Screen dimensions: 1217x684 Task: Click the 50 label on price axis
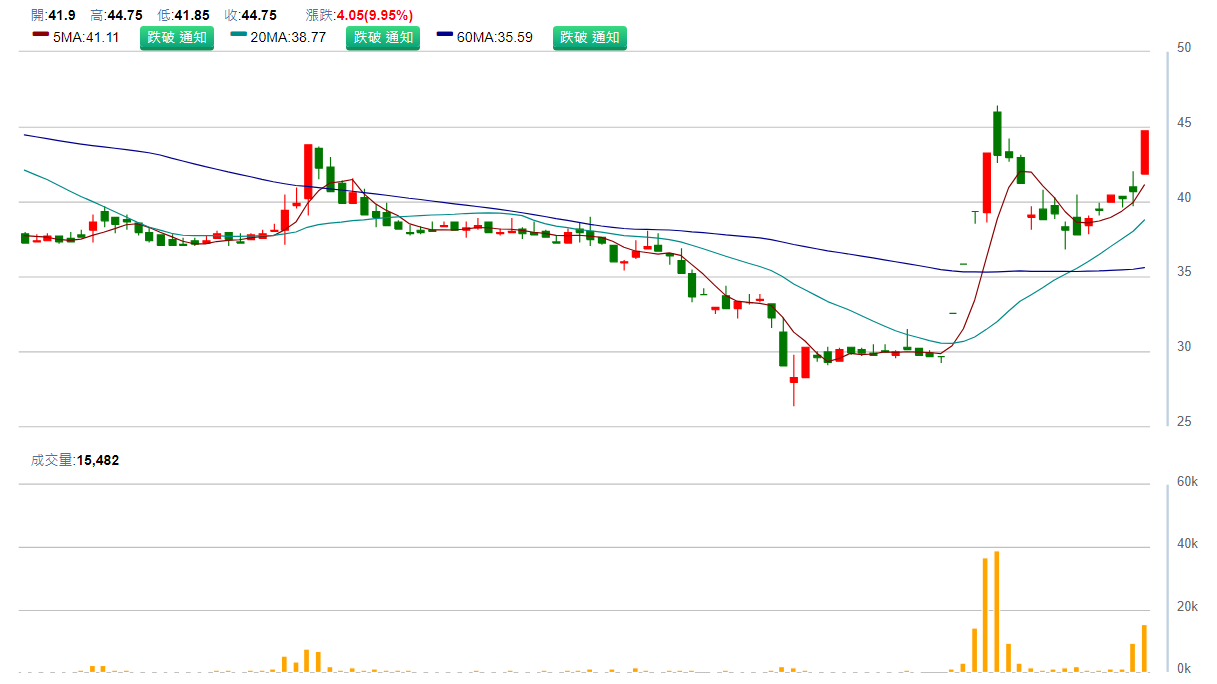1184,48
